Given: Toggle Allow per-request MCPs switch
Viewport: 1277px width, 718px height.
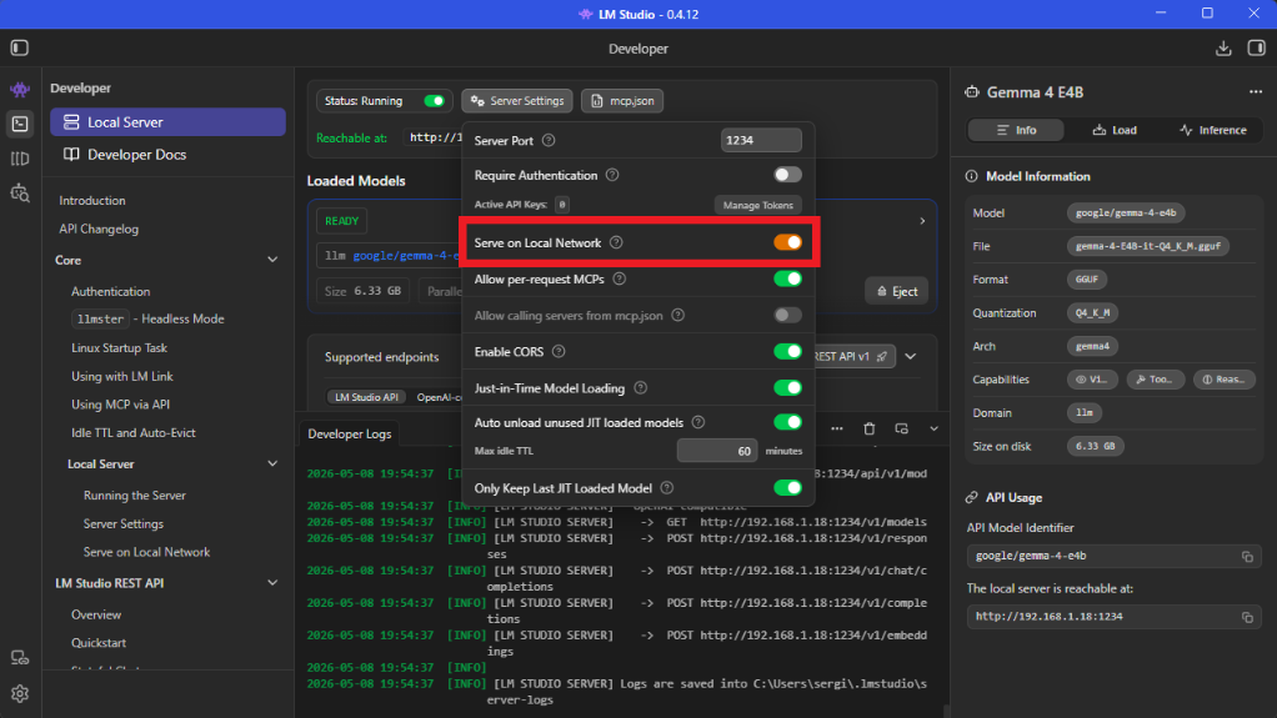Looking at the screenshot, I should (x=788, y=279).
